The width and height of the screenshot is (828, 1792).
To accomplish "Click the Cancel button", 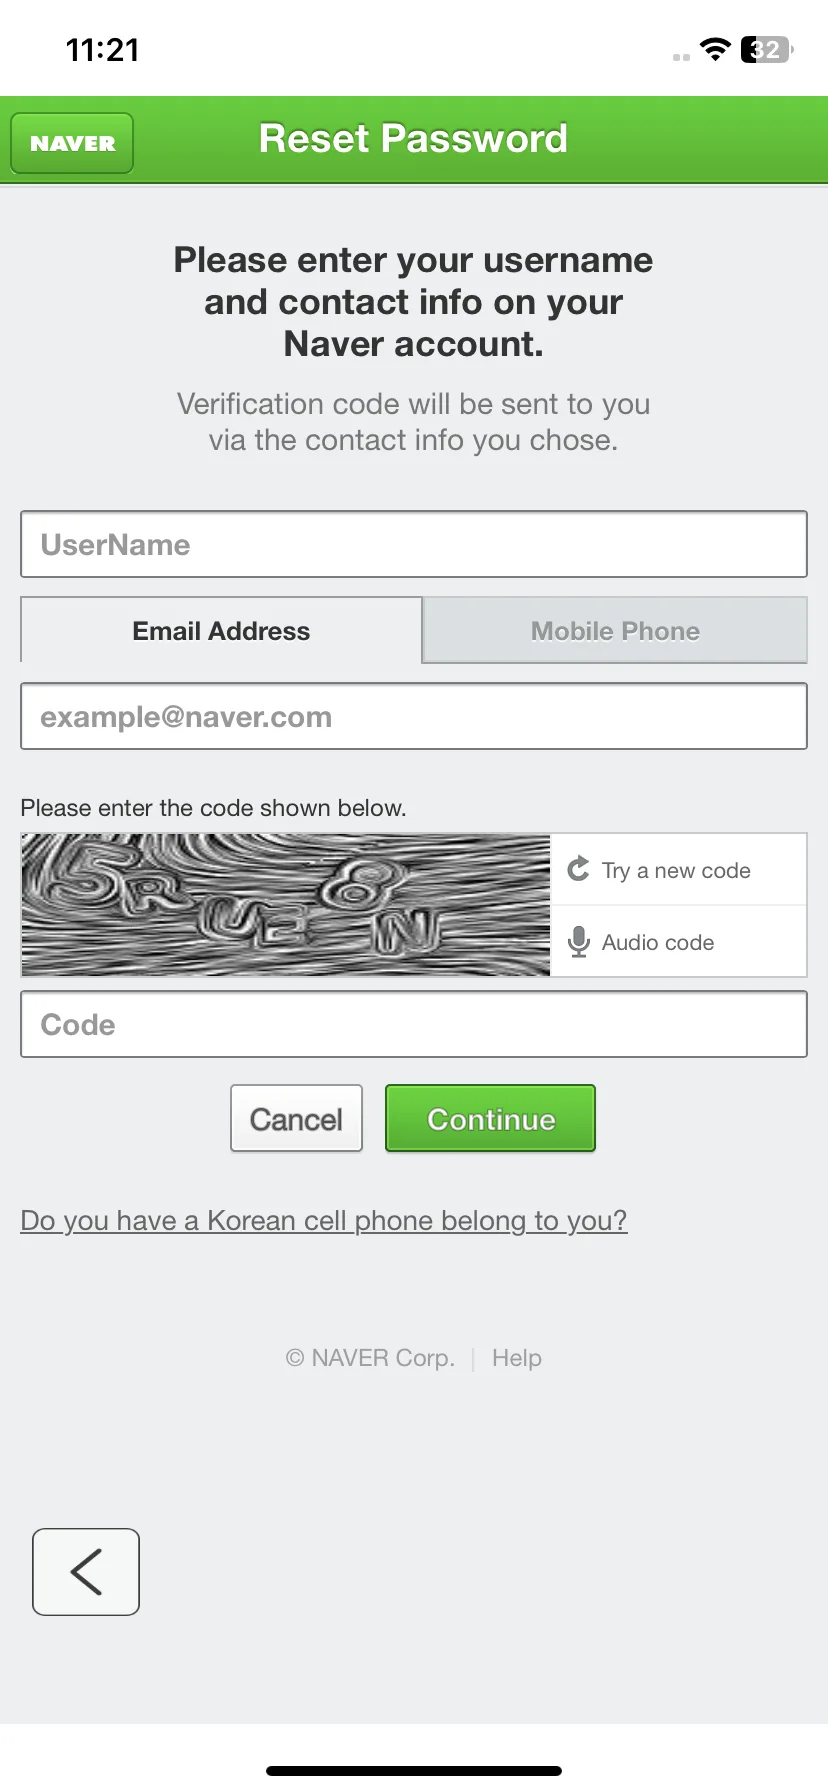I will pos(296,1118).
